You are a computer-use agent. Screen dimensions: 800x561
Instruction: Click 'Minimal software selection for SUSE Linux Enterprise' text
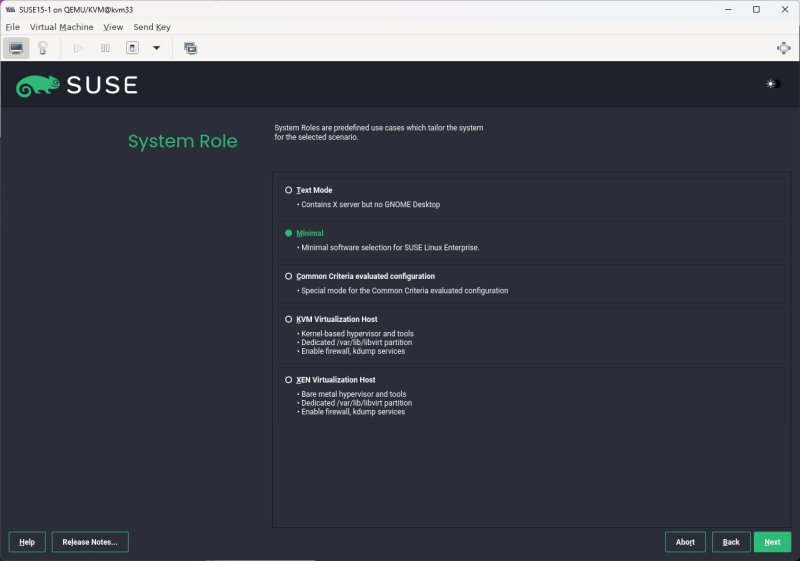(x=390, y=248)
